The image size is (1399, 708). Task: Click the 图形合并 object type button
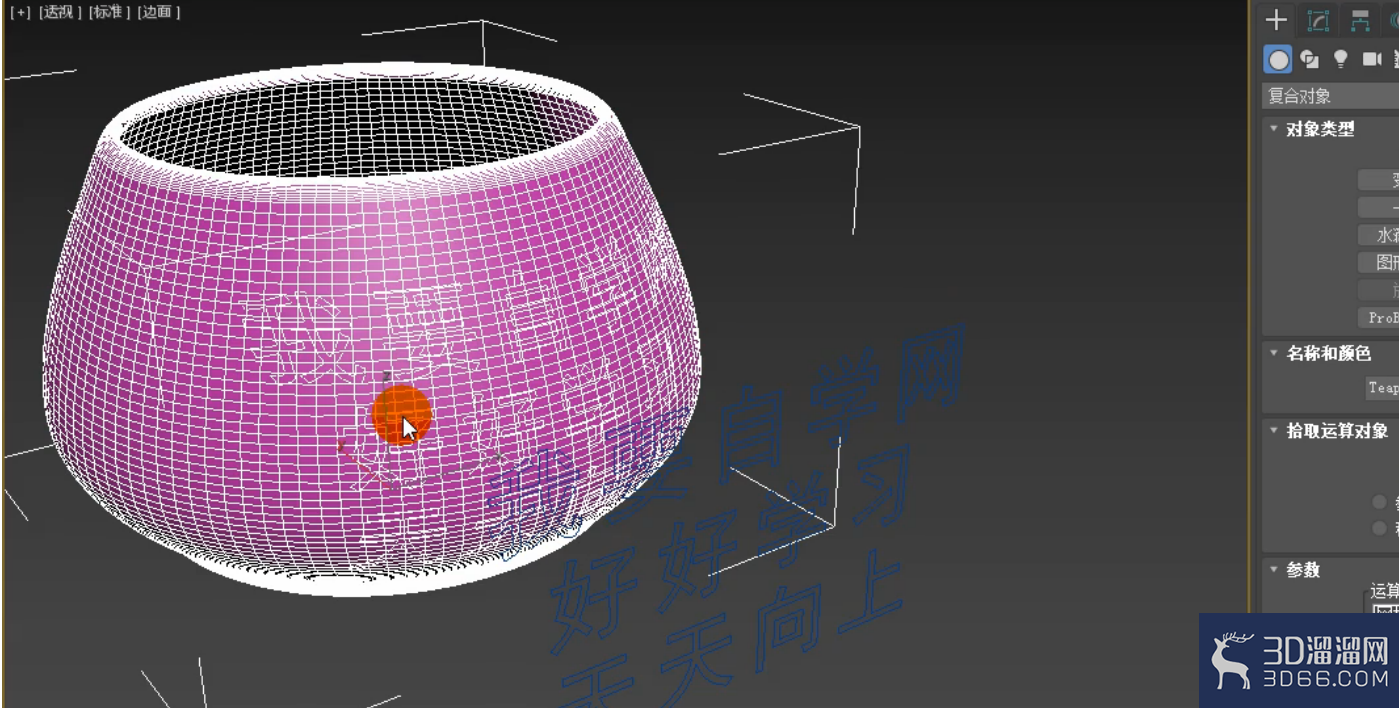(1378, 262)
